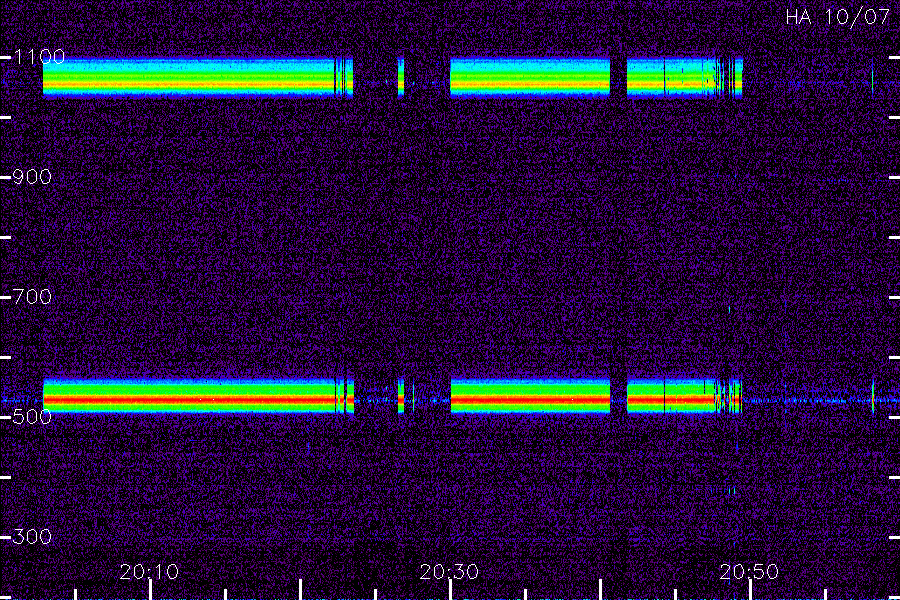Click the 20:30 time axis label

449,572
